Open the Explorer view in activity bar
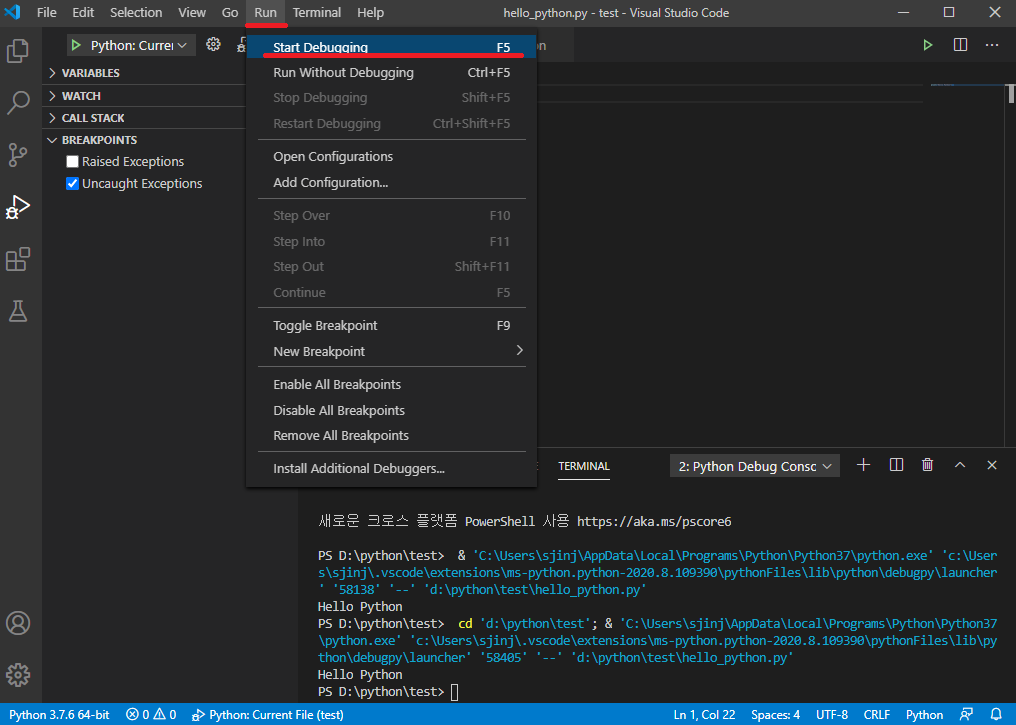 [x=17, y=51]
